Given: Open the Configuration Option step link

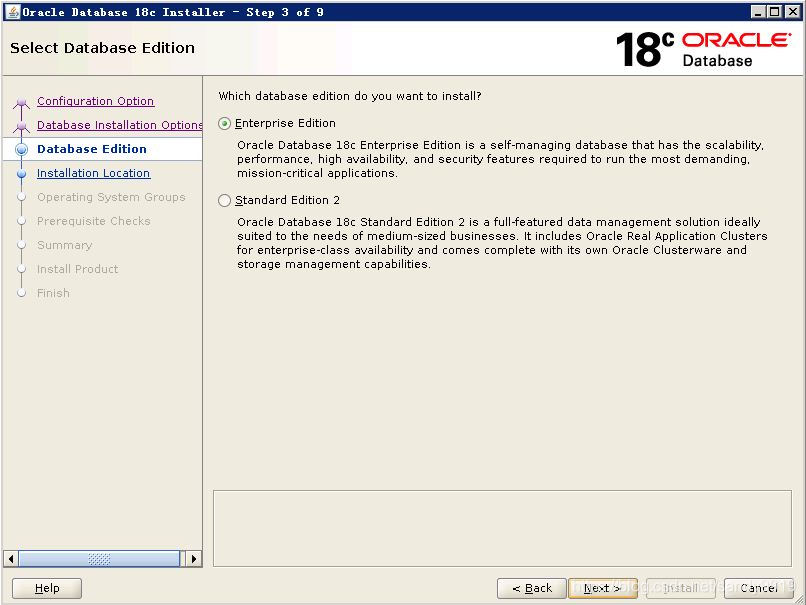Looking at the screenshot, I should point(95,101).
